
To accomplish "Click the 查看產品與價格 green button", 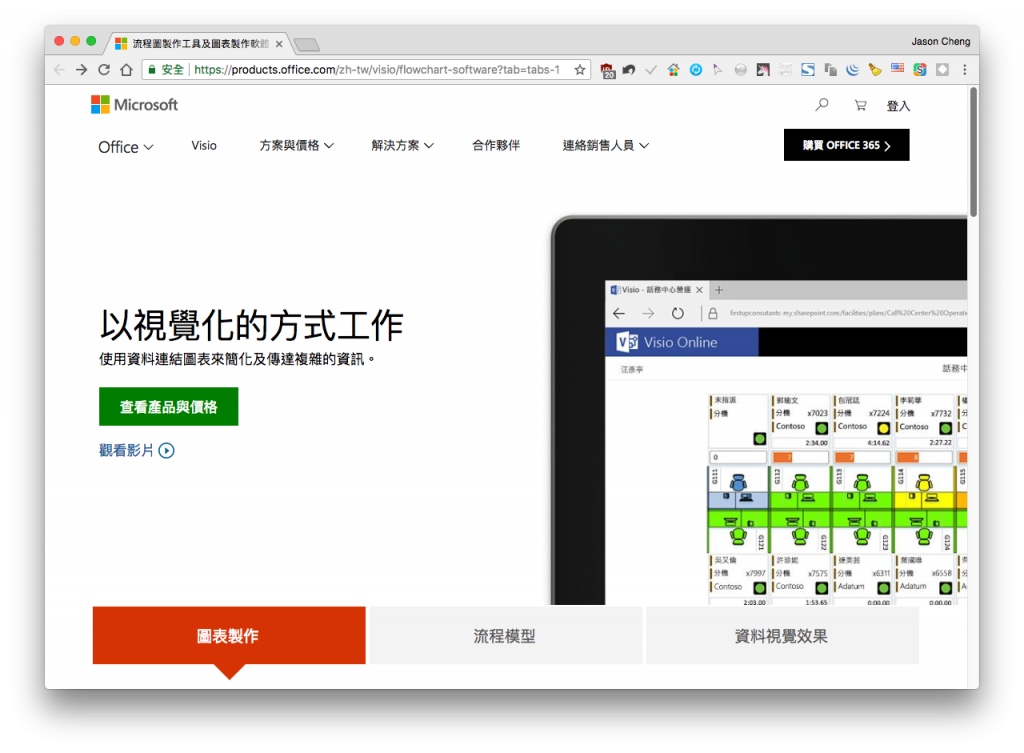I will (x=168, y=407).
